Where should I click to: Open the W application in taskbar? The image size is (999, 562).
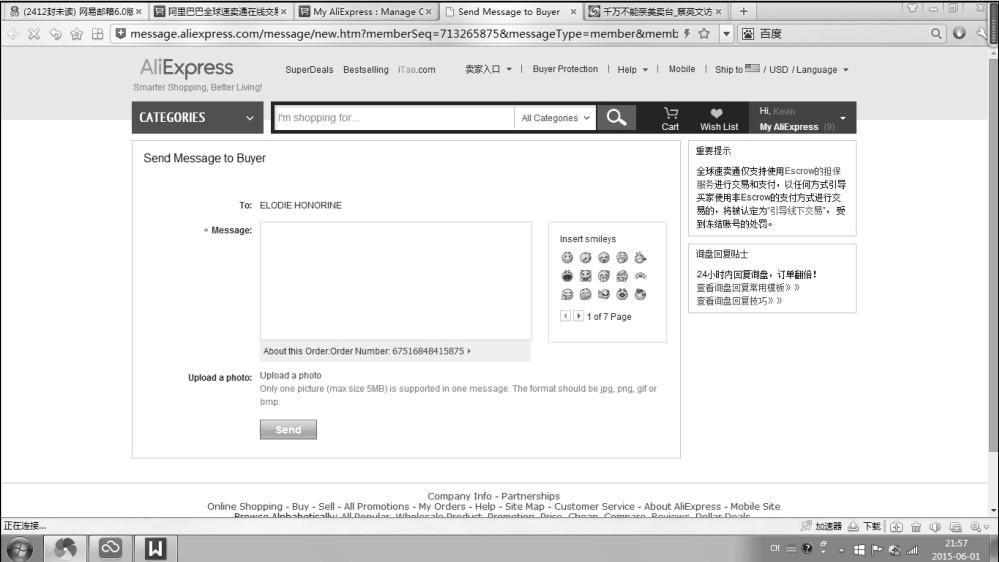click(x=155, y=549)
